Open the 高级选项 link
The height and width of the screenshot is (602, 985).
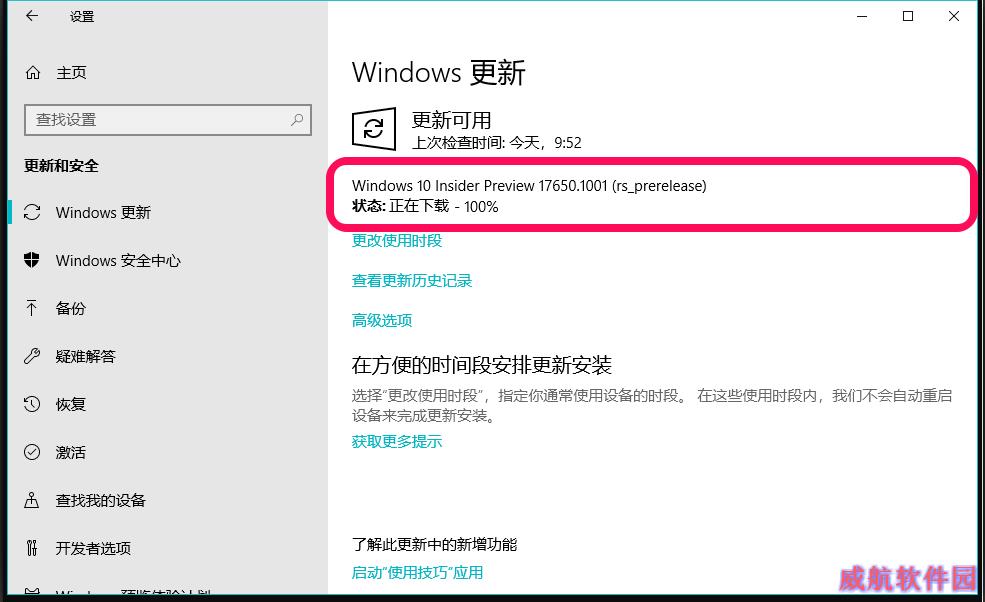382,320
